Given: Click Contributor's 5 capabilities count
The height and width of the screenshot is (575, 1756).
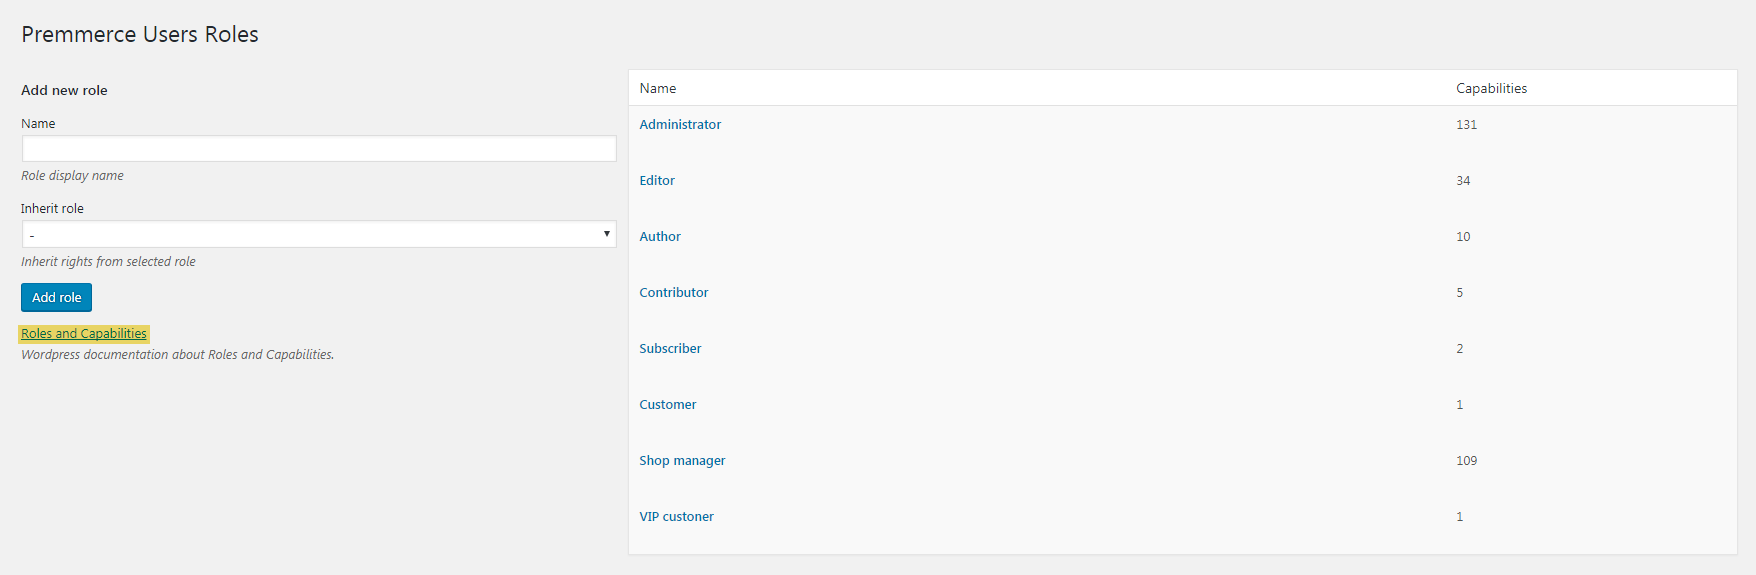Looking at the screenshot, I should pos(1460,293).
